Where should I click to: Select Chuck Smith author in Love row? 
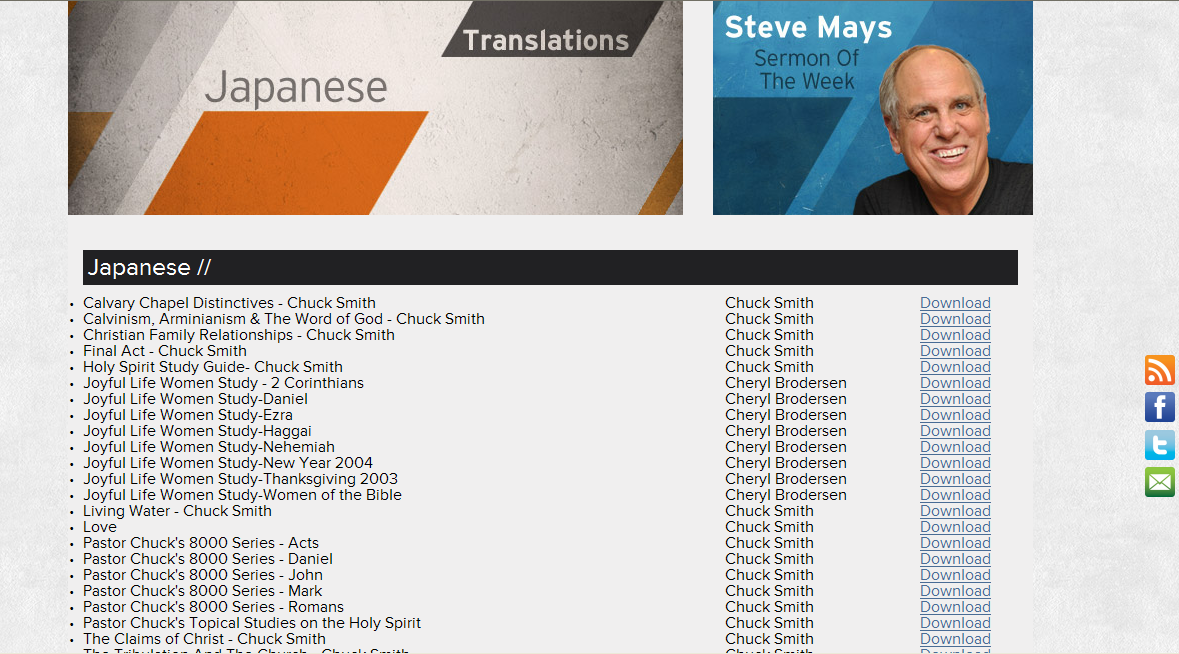[x=769, y=527]
